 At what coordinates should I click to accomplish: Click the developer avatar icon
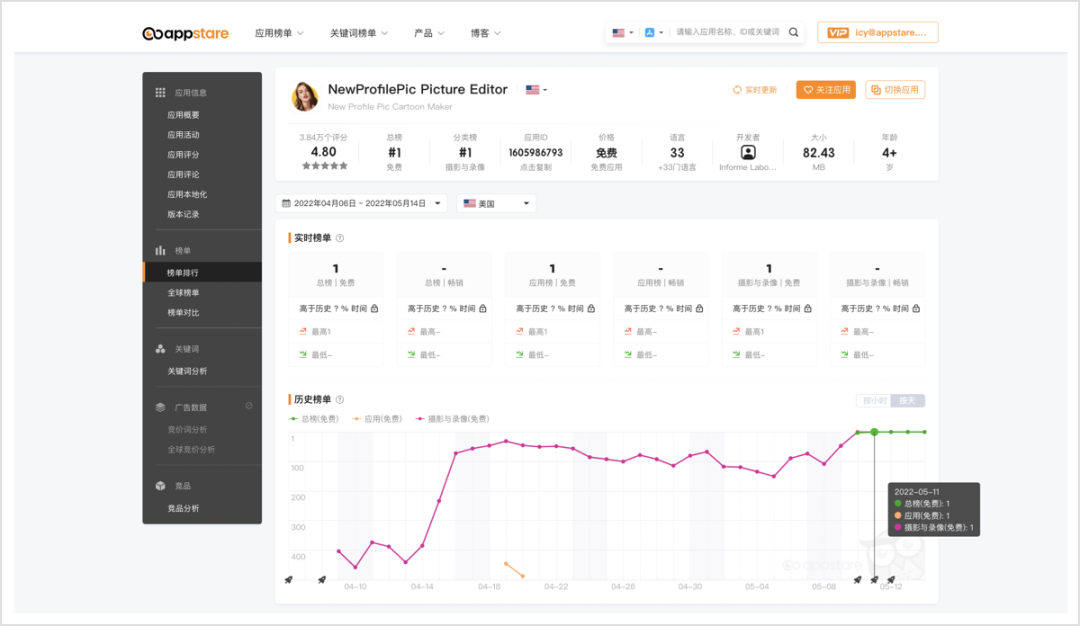[748, 152]
